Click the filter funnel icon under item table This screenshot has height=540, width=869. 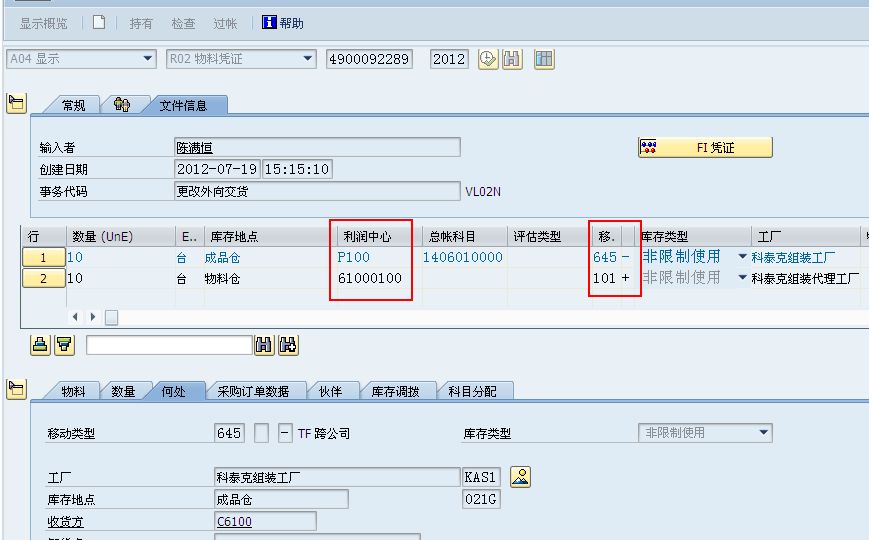[64, 345]
